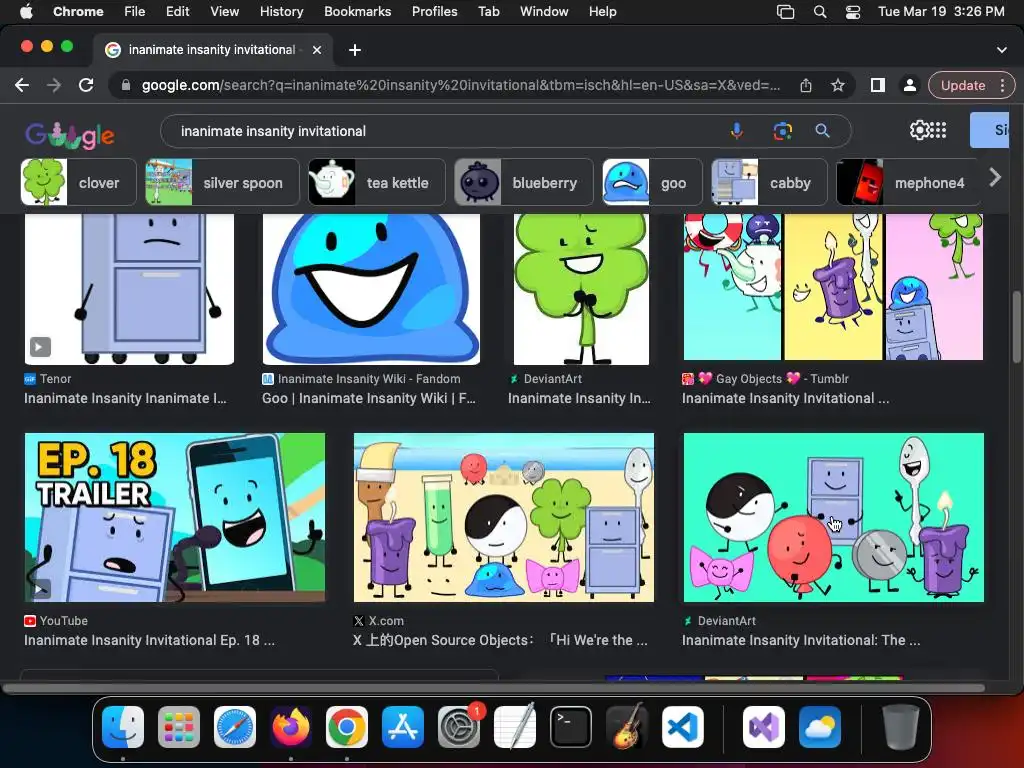The height and width of the screenshot is (768, 1024).
Task: Open the File menu
Action: tap(135, 12)
